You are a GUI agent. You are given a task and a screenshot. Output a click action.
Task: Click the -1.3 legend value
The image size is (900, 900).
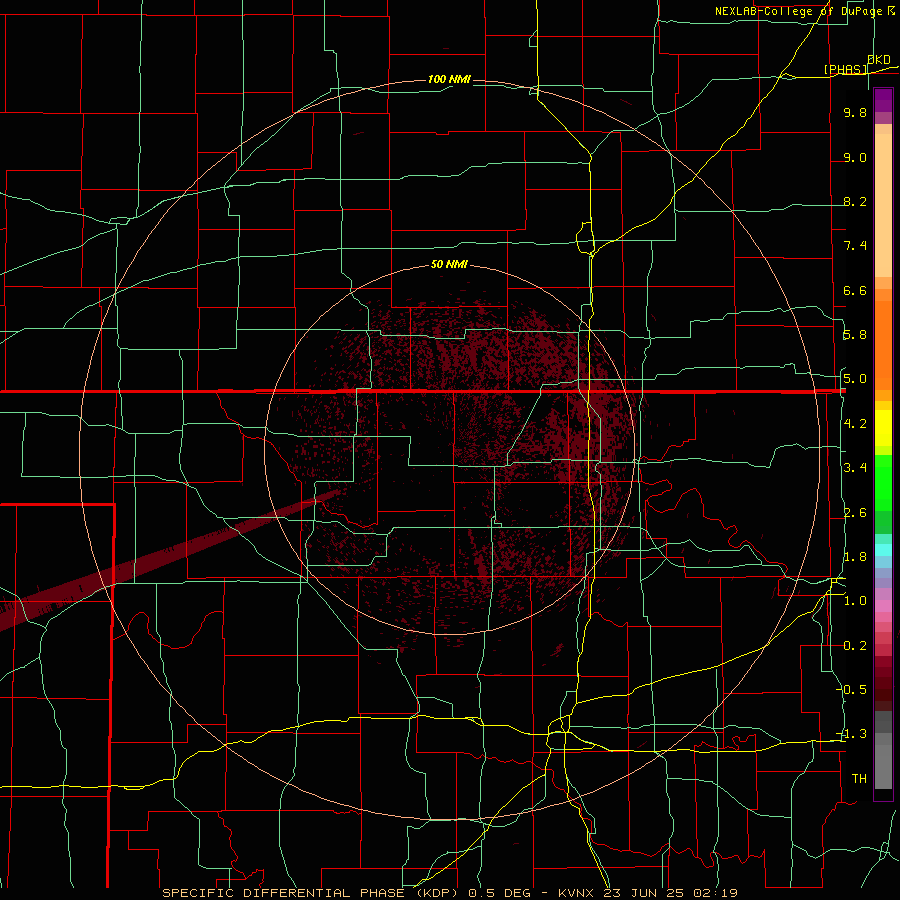[852, 734]
